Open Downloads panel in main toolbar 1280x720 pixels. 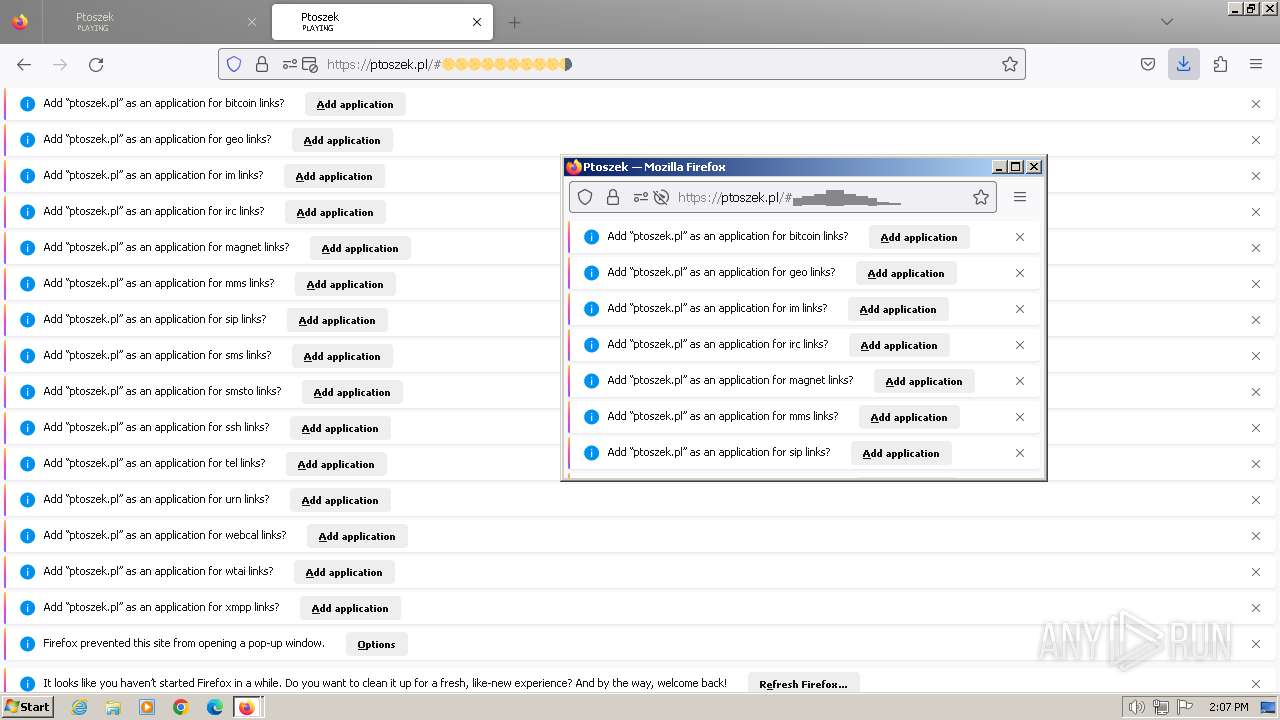click(x=1184, y=64)
